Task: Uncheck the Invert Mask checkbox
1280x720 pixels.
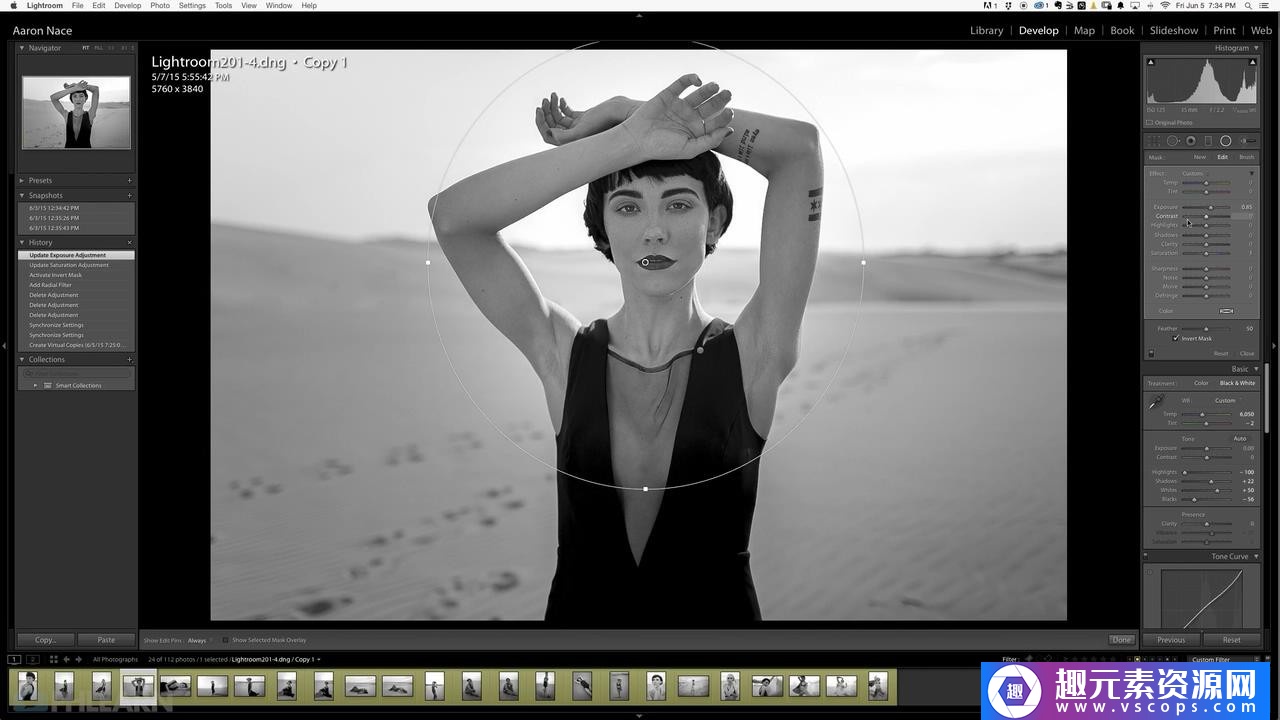Action: click(x=1176, y=339)
